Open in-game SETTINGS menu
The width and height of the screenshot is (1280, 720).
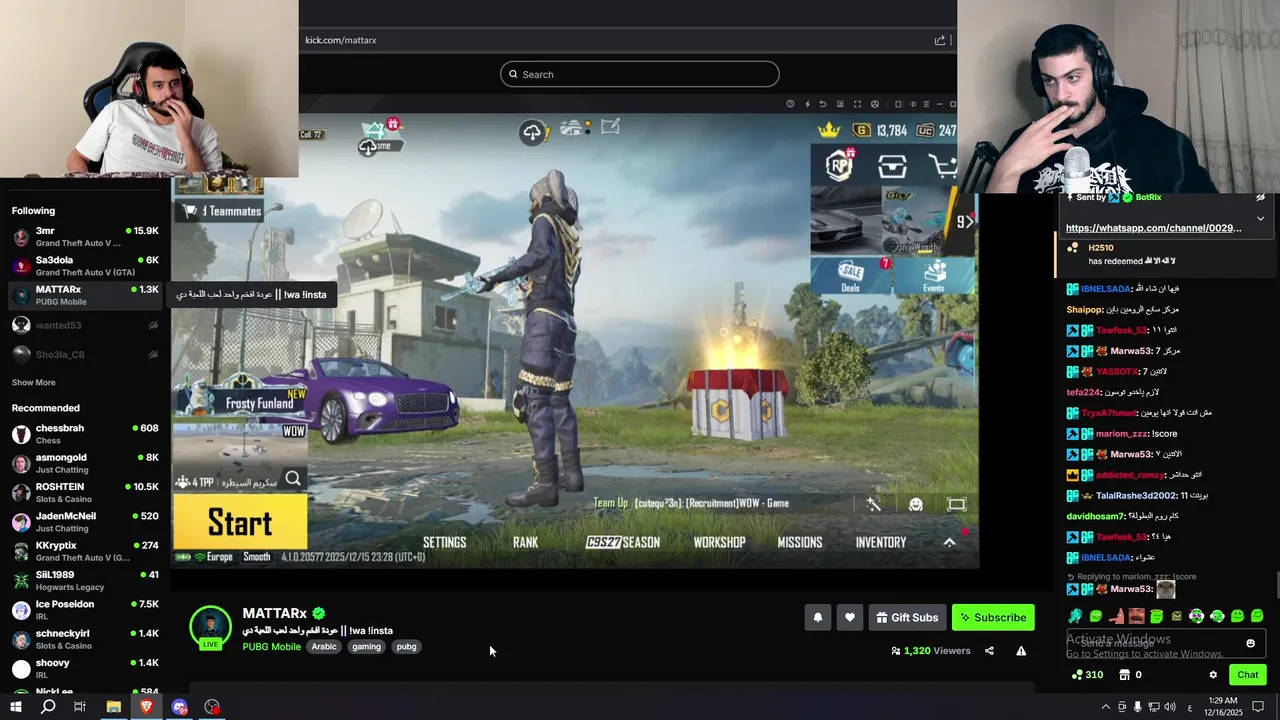pos(444,542)
